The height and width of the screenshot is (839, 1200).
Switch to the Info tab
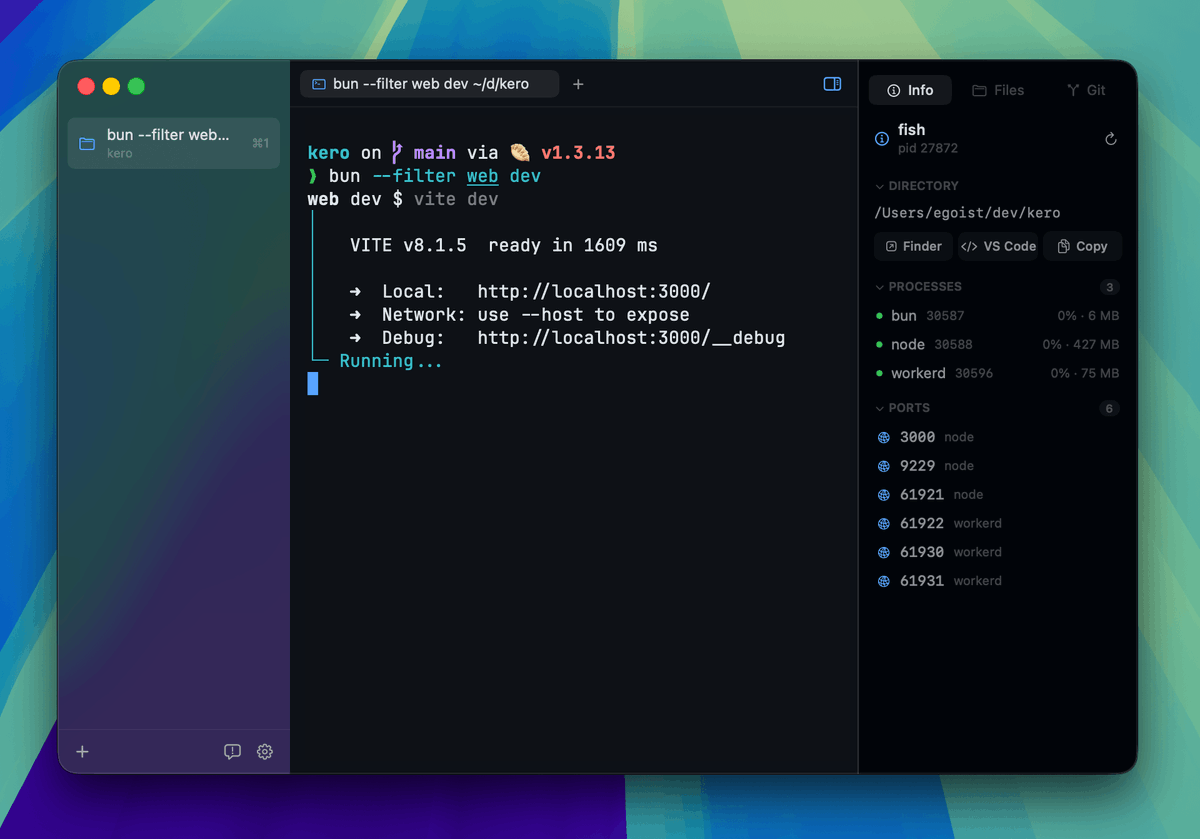(910, 90)
